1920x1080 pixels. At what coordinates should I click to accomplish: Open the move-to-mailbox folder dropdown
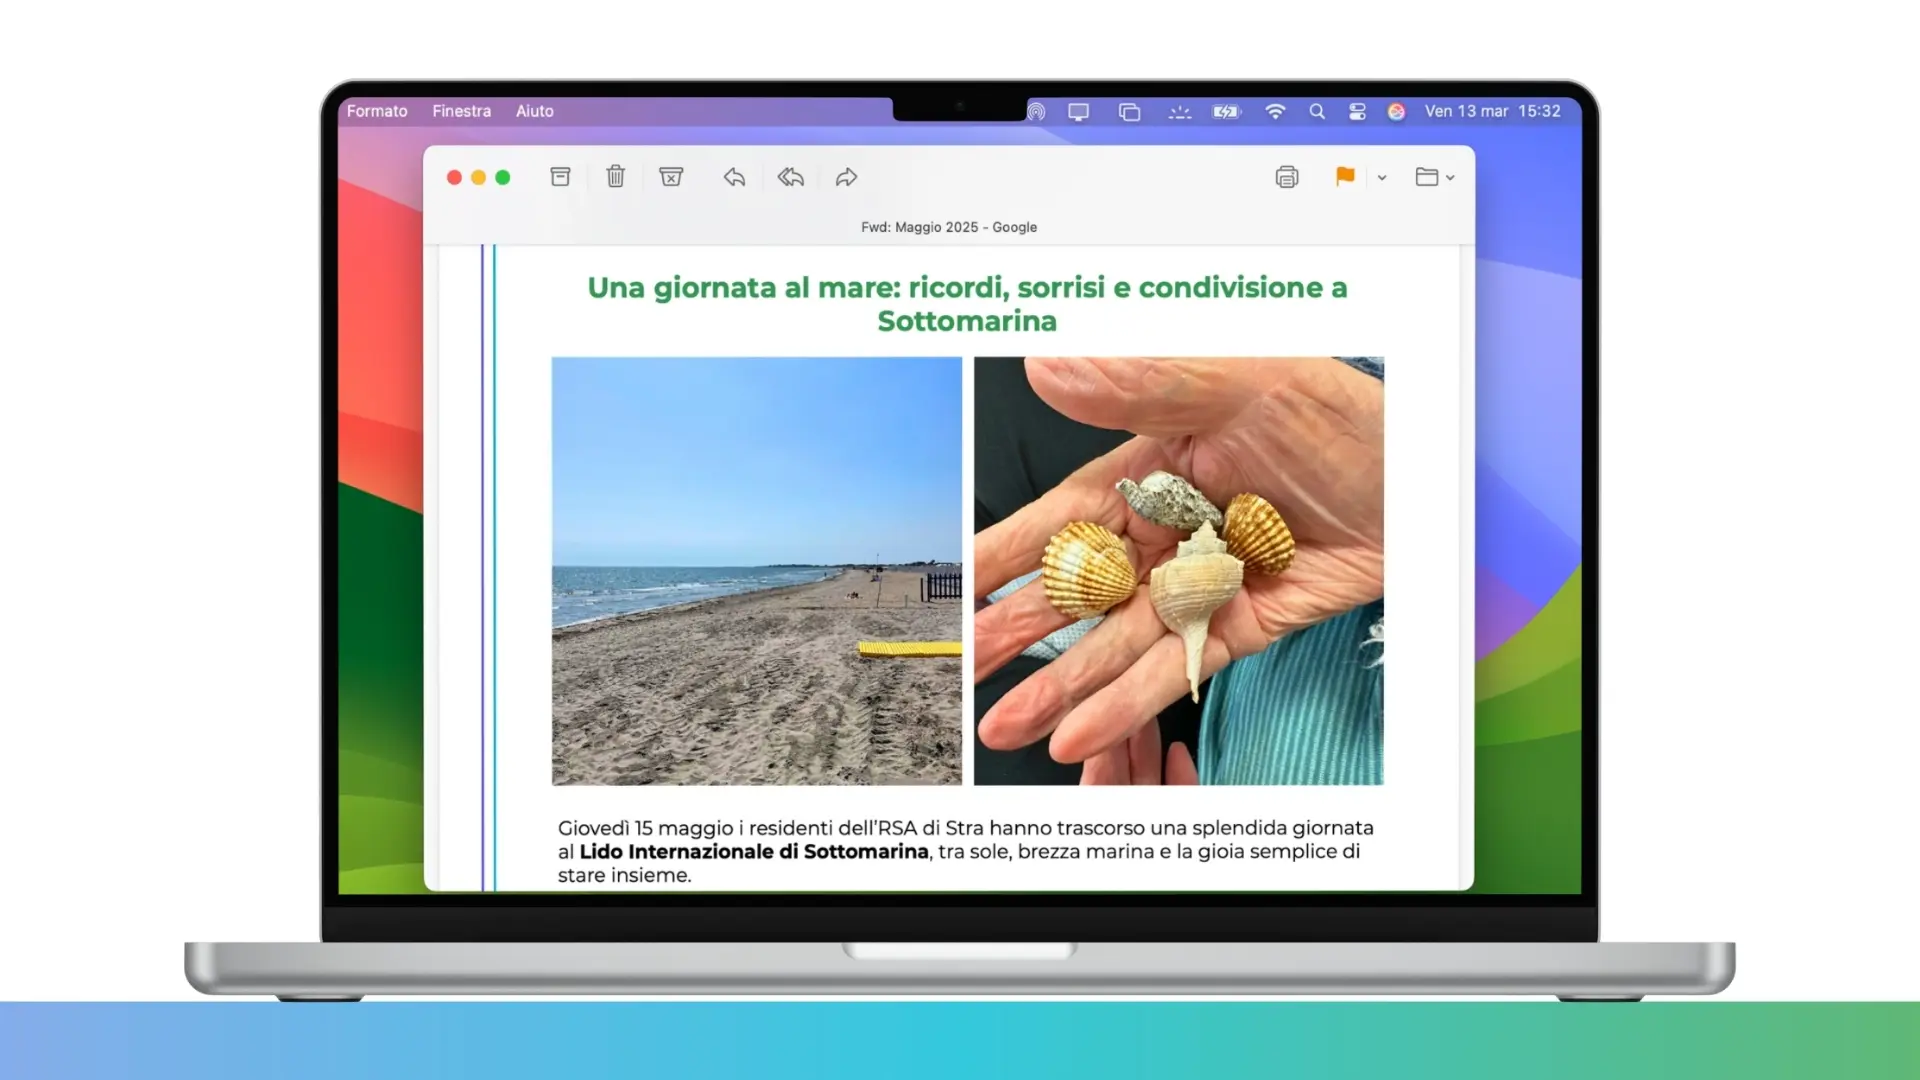1435,177
